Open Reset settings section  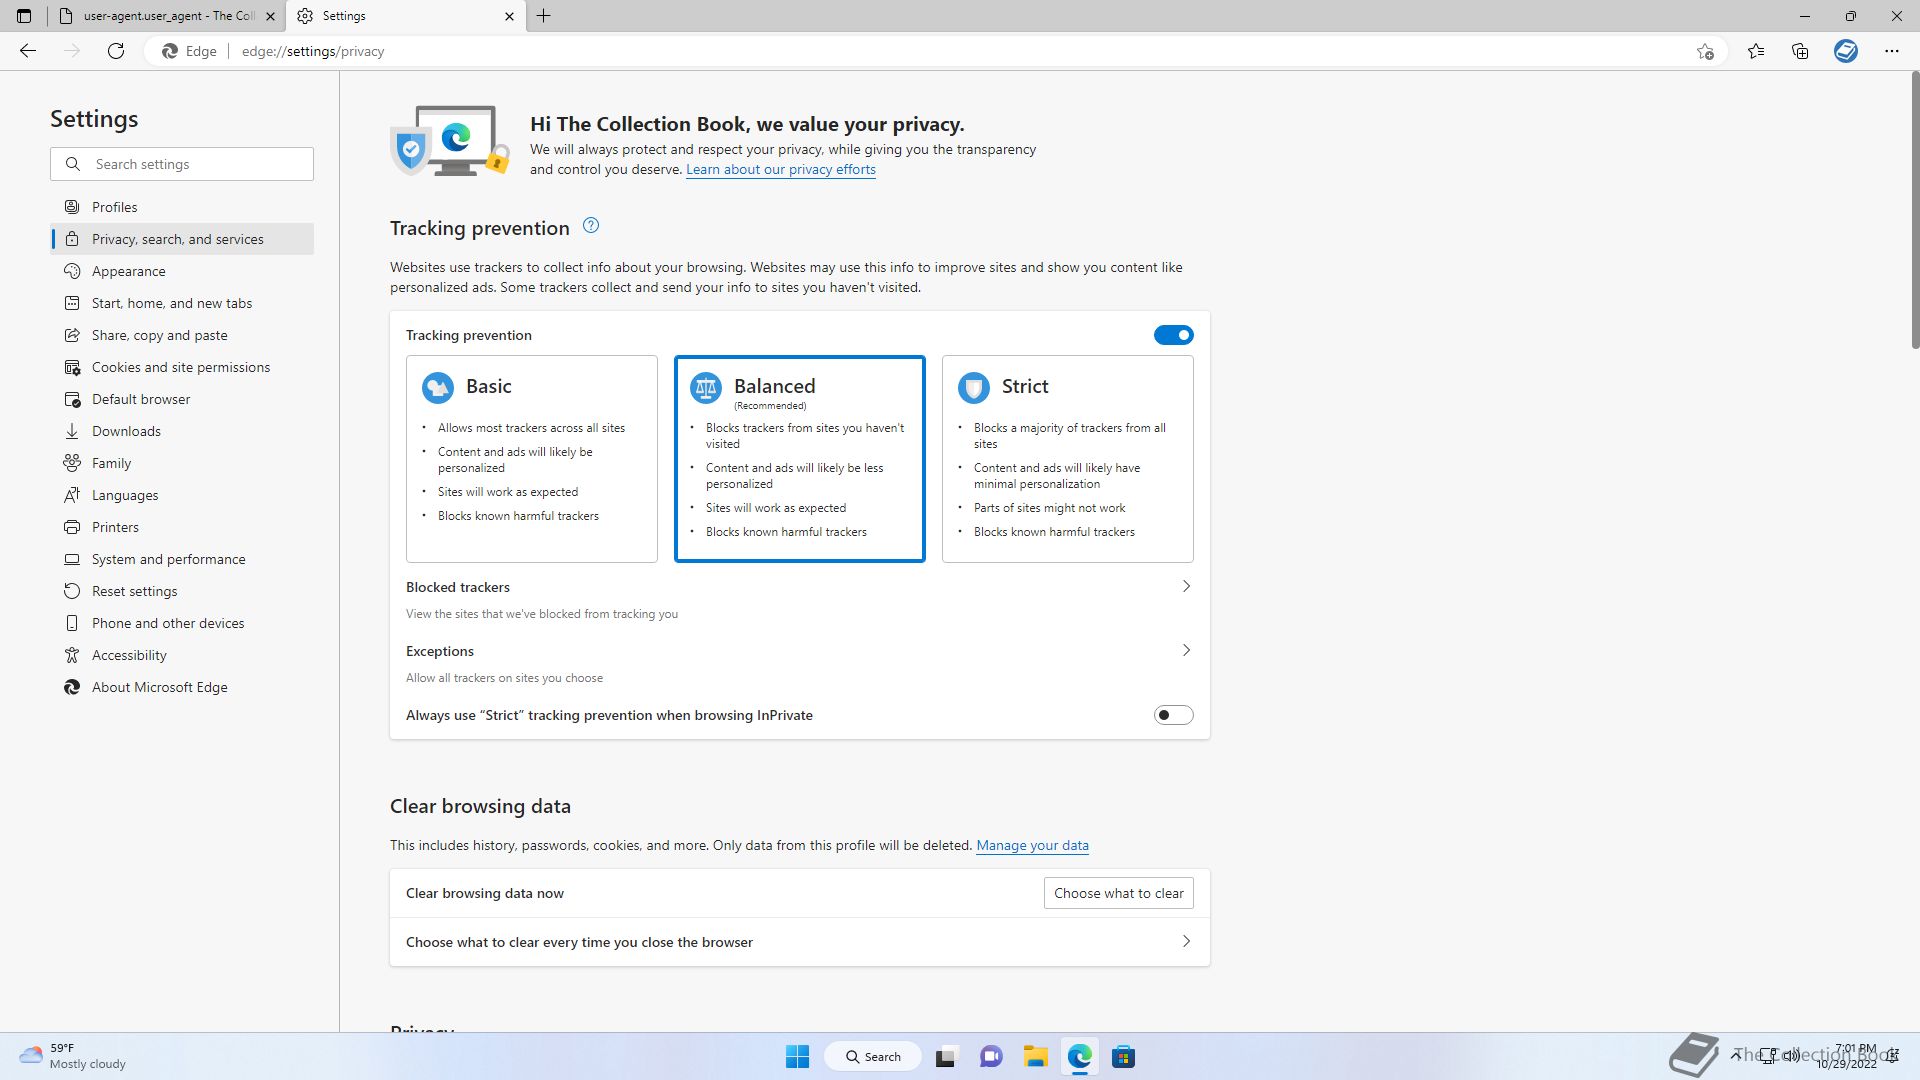pos(182,591)
